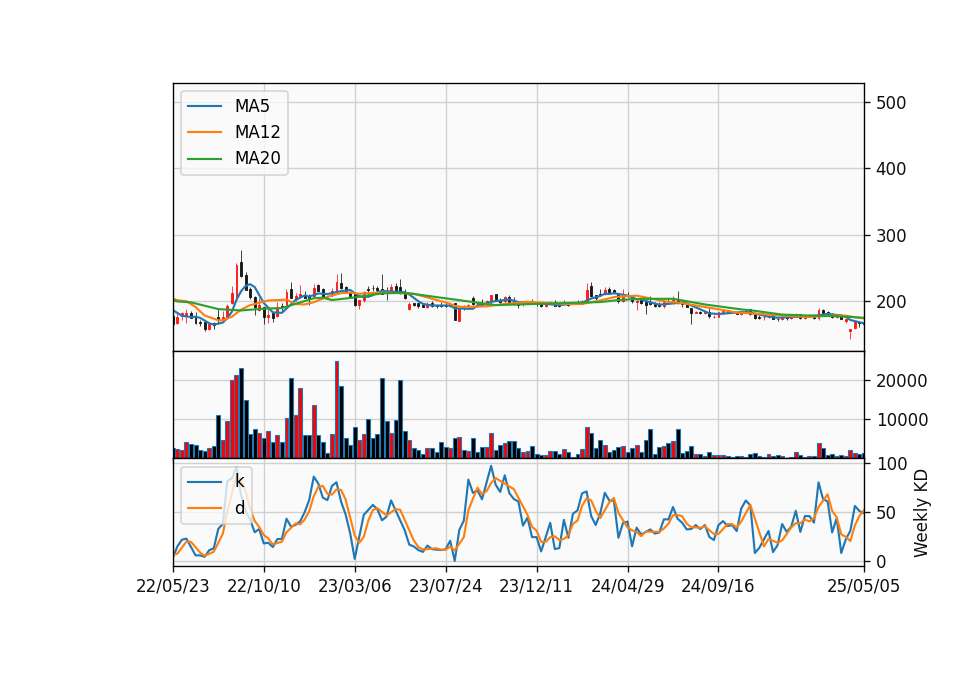Click the 25/05/05 date label
The width and height of the screenshot is (960, 690).
[x=863, y=586]
